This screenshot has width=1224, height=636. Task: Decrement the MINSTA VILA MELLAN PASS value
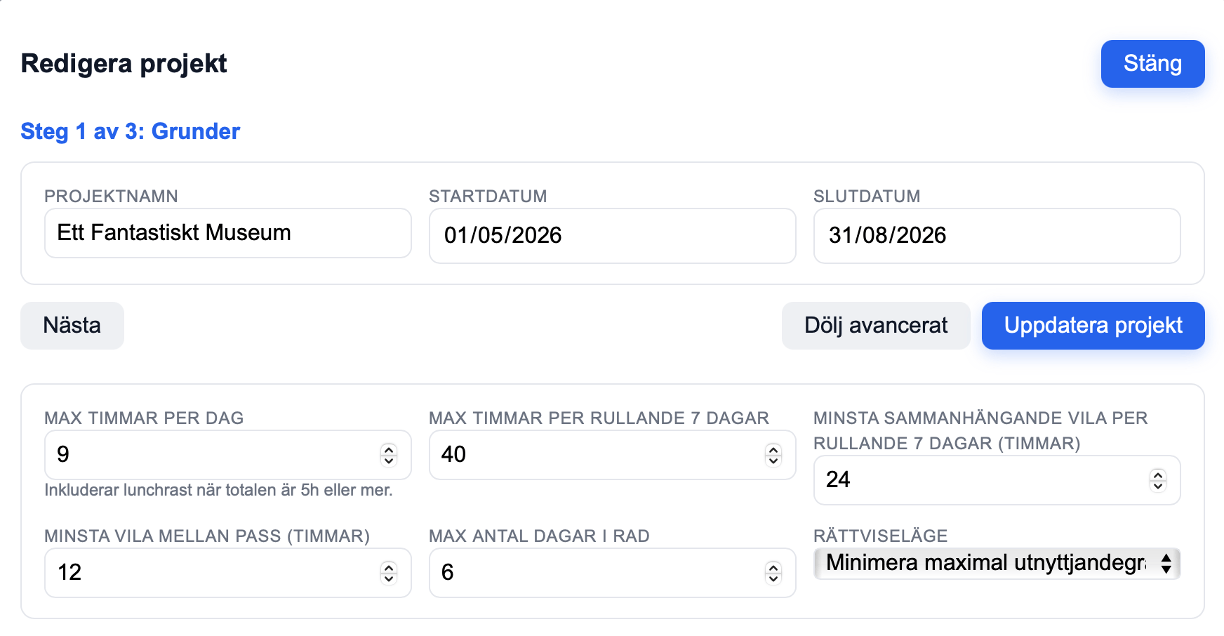click(x=389, y=578)
